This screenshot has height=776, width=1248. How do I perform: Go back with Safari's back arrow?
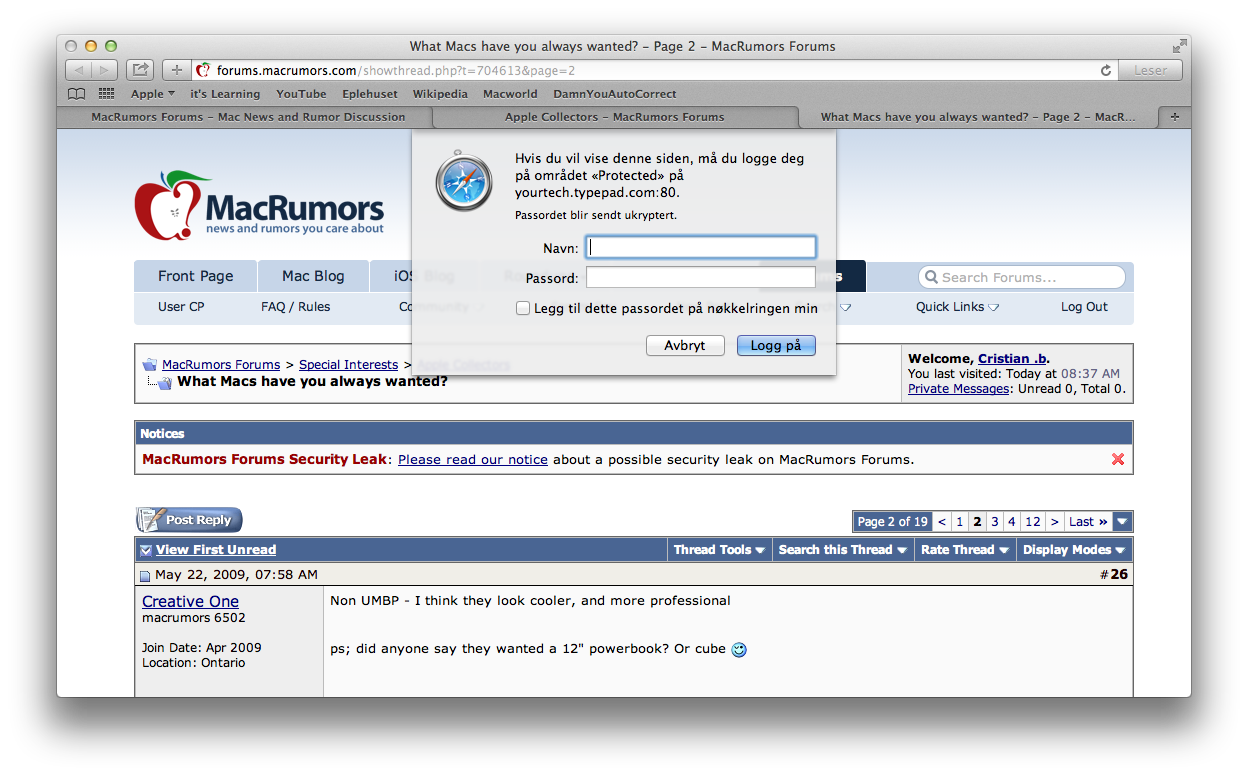[79, 70]
